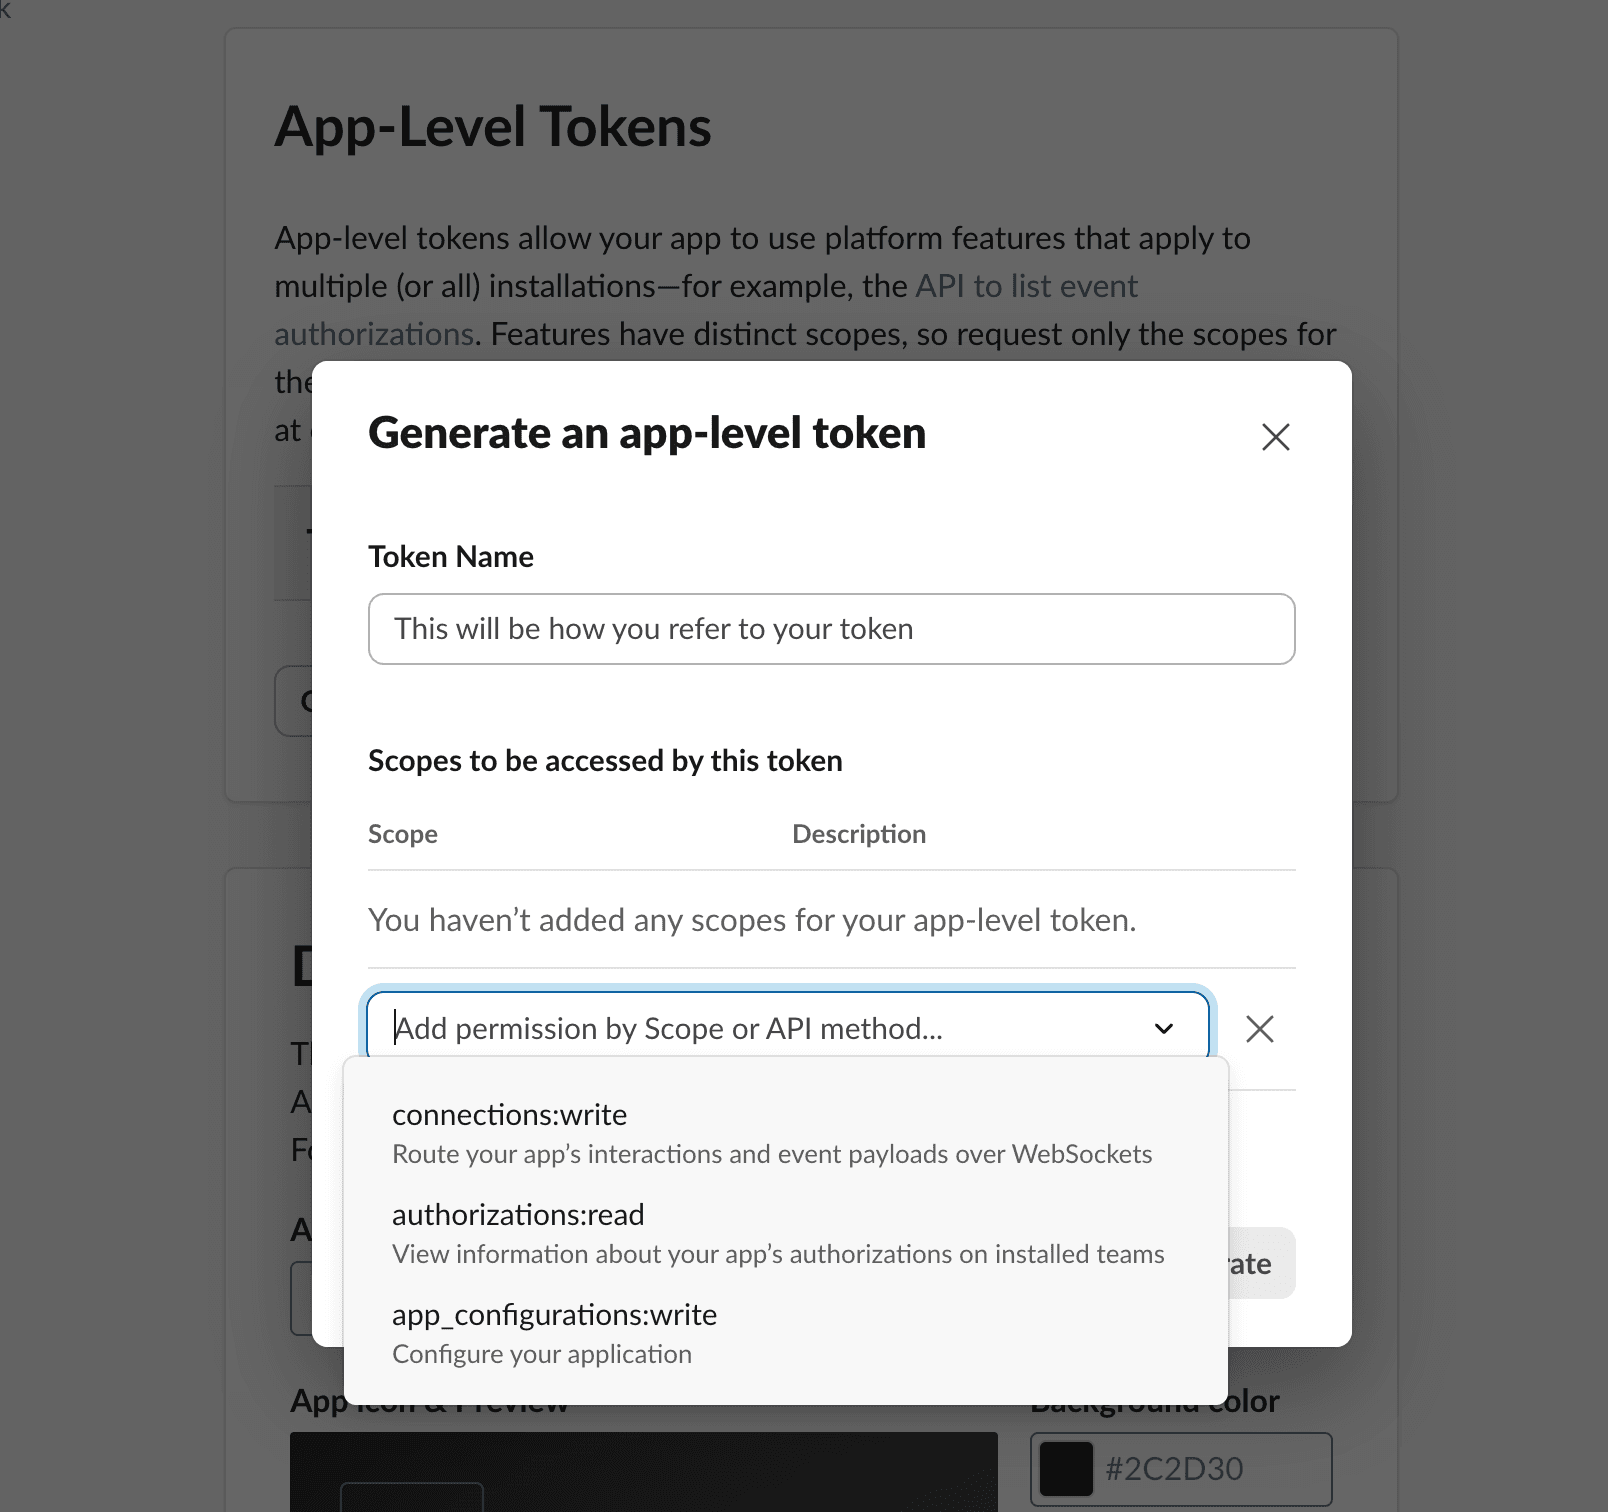Screen dimensions: 1608x1512
Task: Close the Generate an app-level token dialog
Action: (1275, 437)
